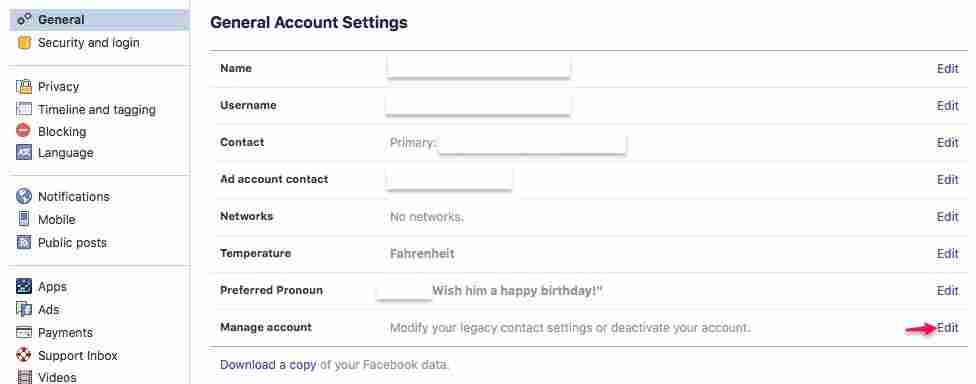Screen dimensions: 976x384
Task: Click the Security and login shield icon
Action: coord(24,43)
